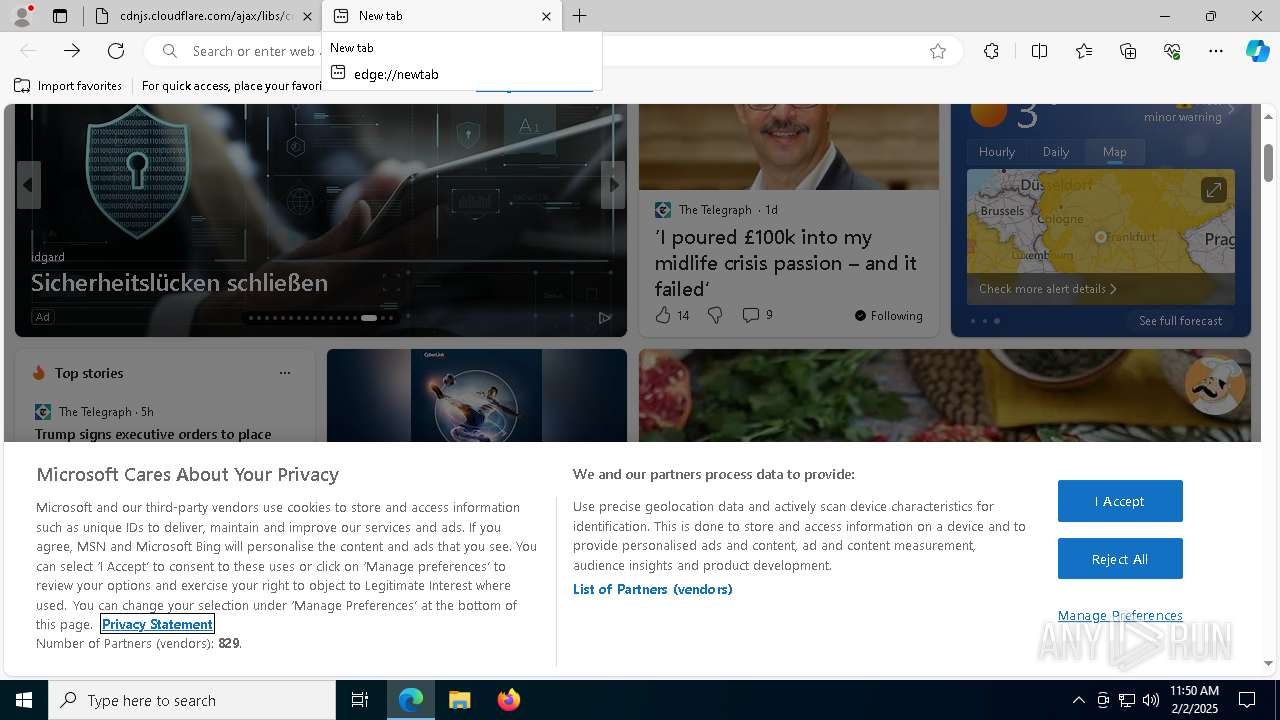Launch Firefox from taskbar
The width and height of the screenshot is (1280, 720).
tap(508, 700)
